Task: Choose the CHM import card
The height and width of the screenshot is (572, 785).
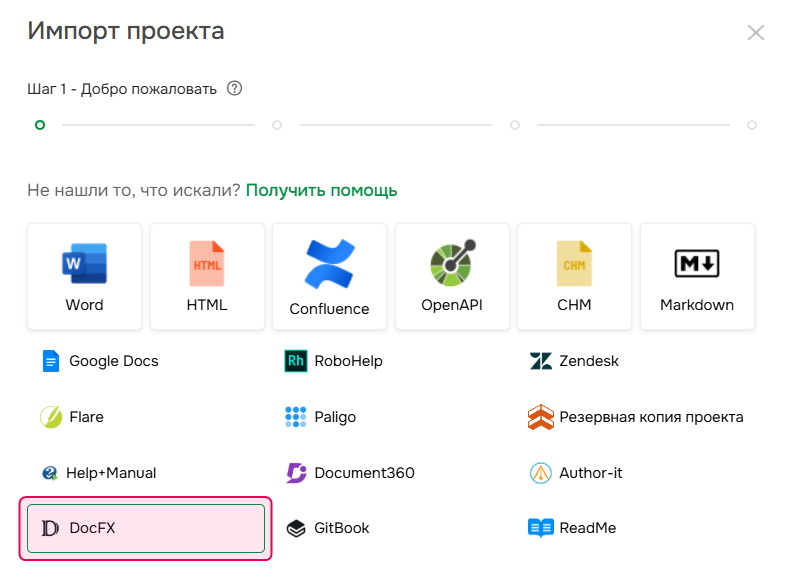Action: pos(574,276)
